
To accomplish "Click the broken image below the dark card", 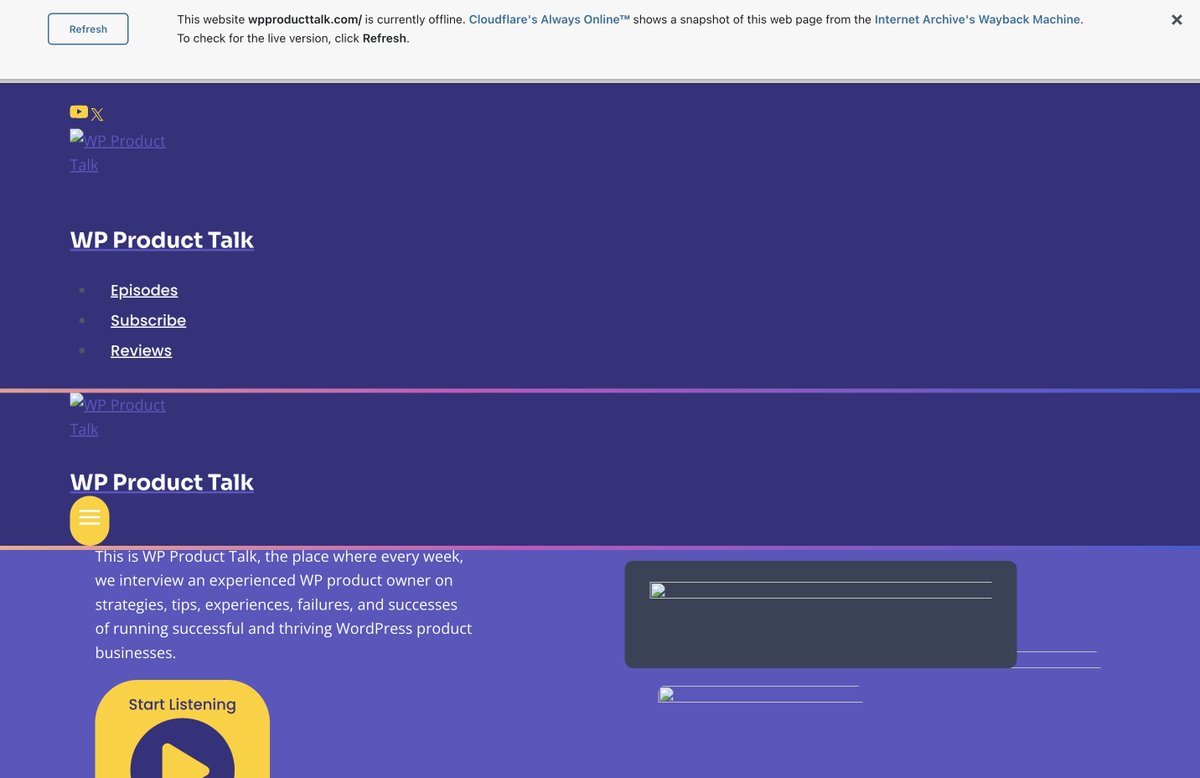I will click(x=760, y=694).
